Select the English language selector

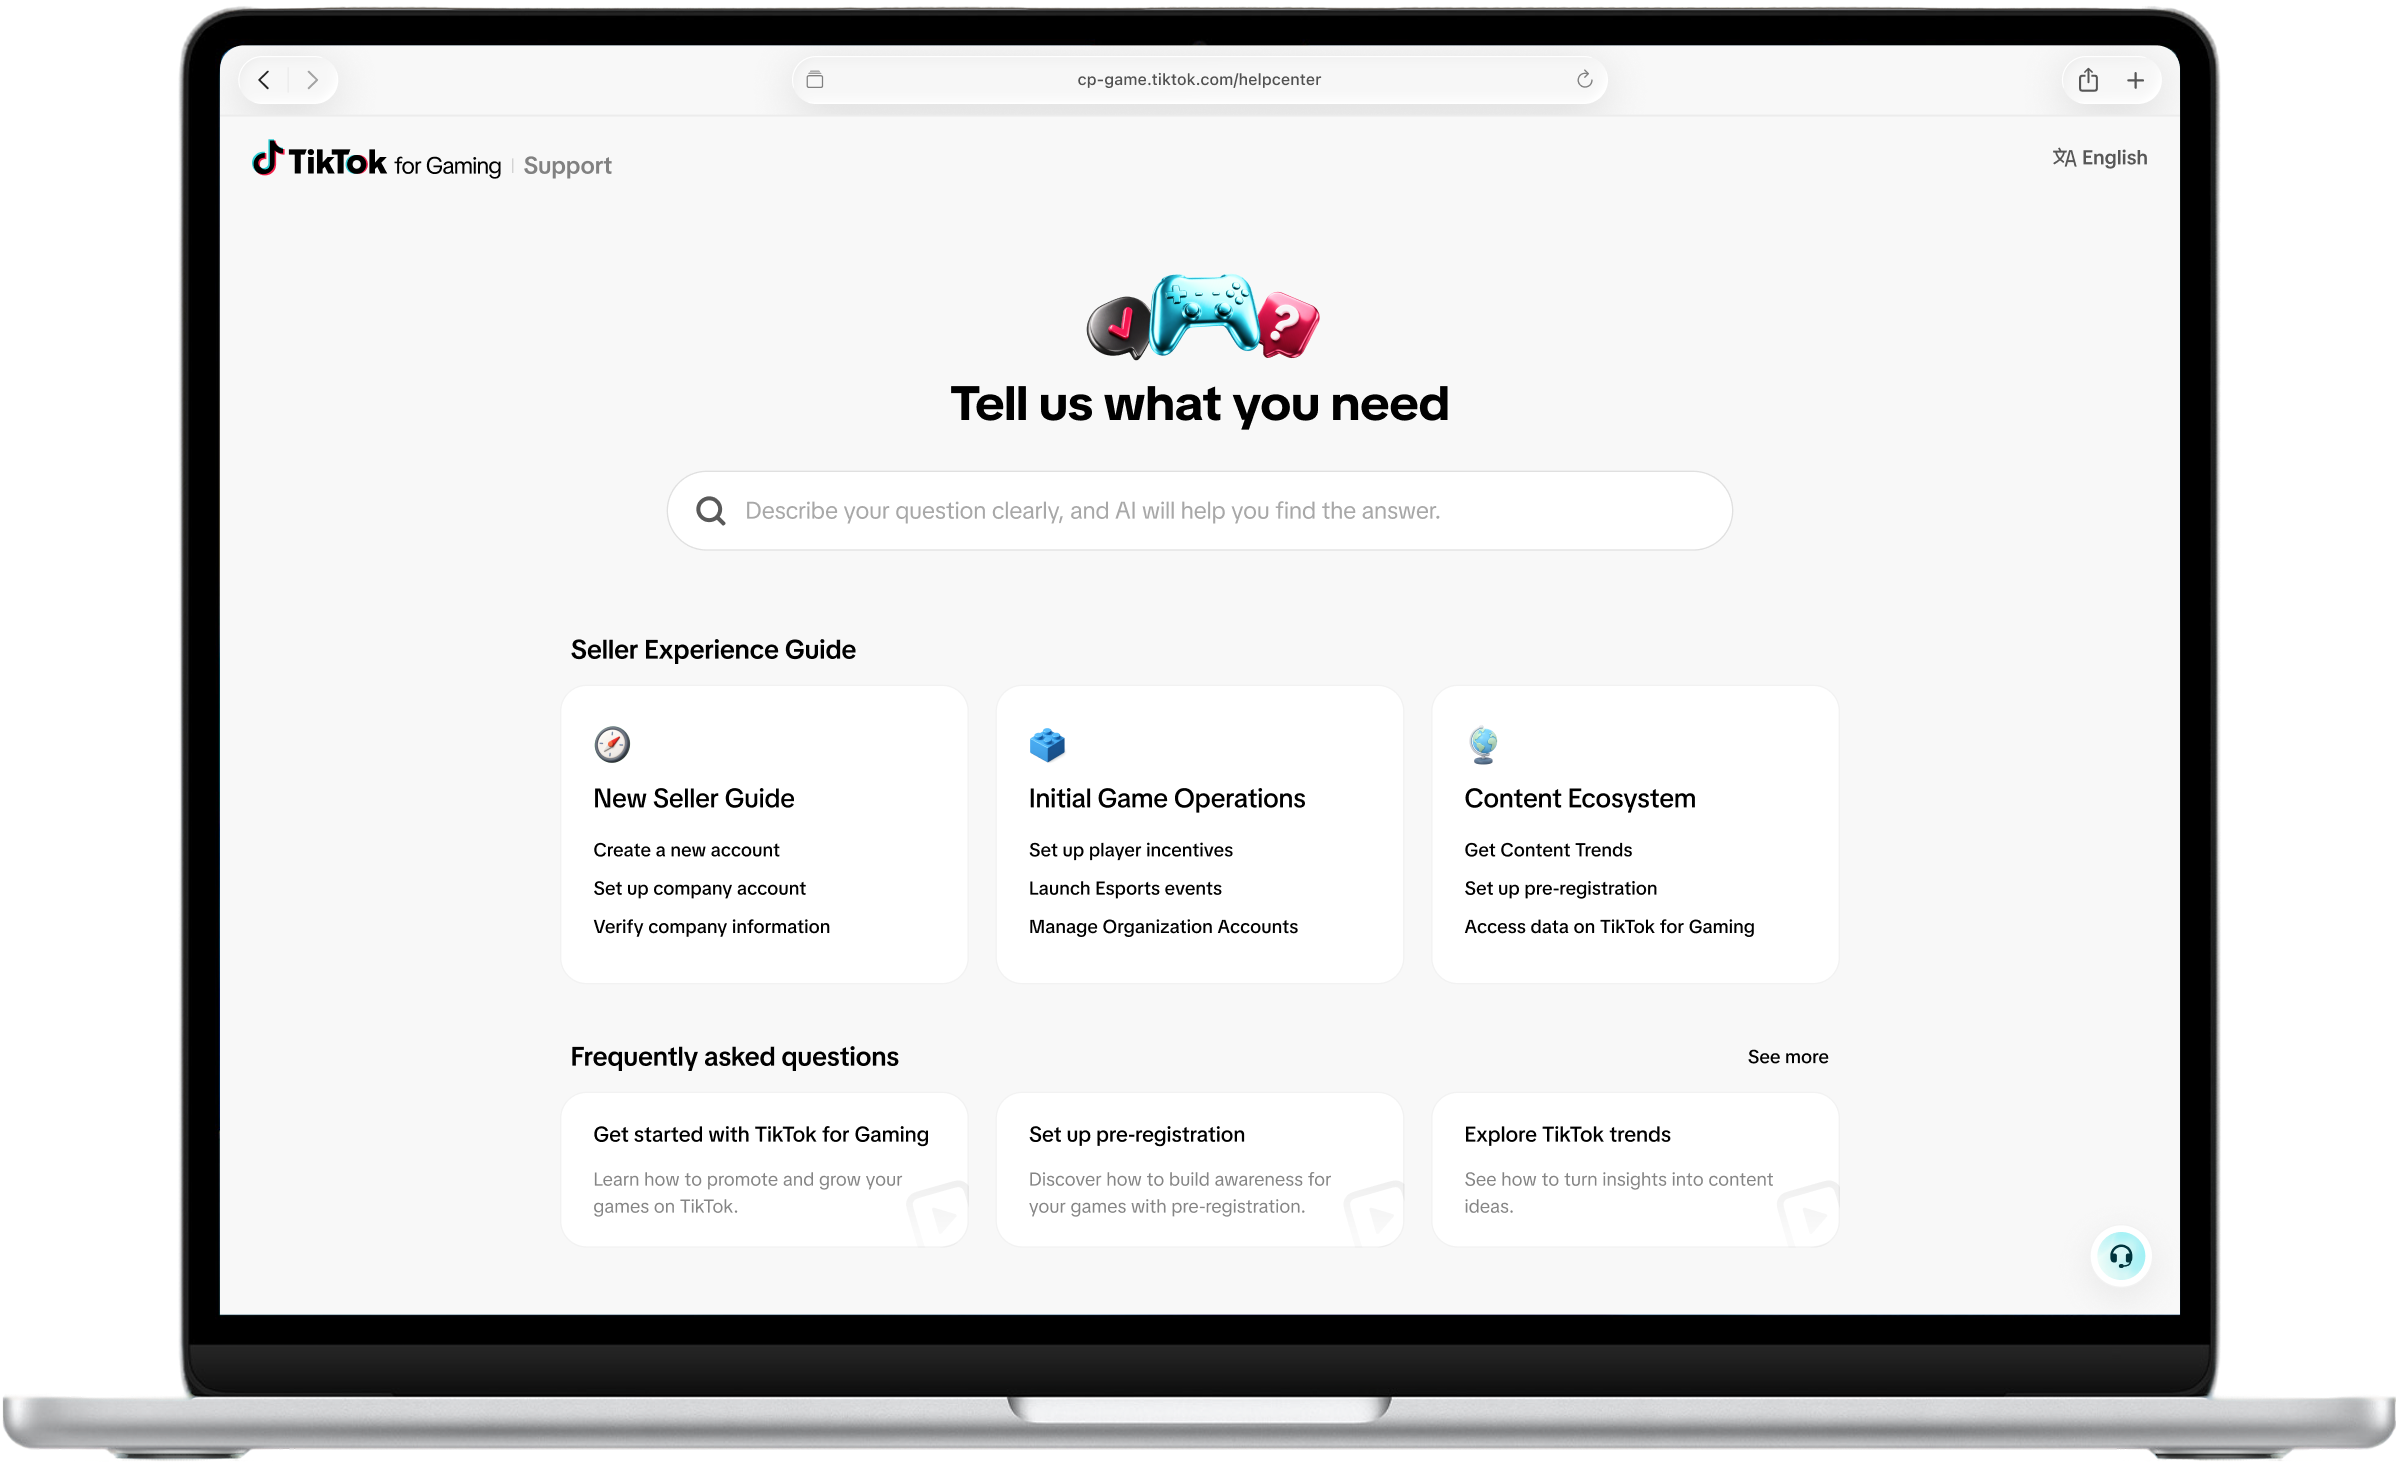pyautogui.click(x=2100, y=158)
